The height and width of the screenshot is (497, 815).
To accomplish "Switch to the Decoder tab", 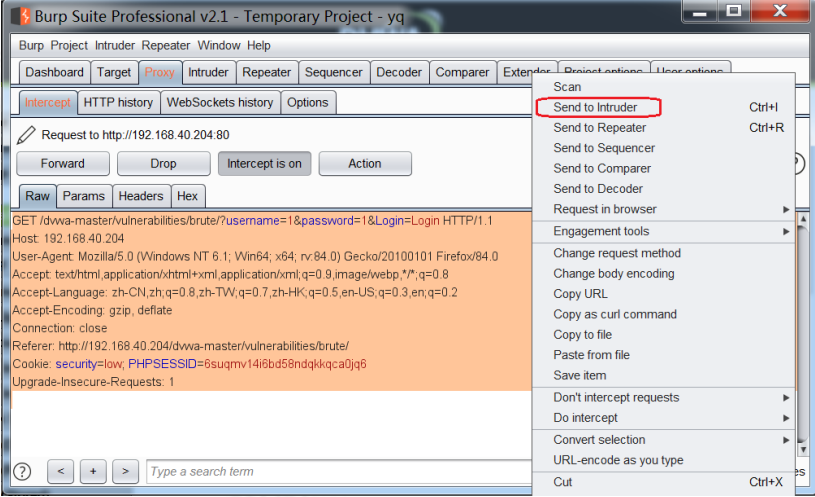I will [x=399, y=72].
